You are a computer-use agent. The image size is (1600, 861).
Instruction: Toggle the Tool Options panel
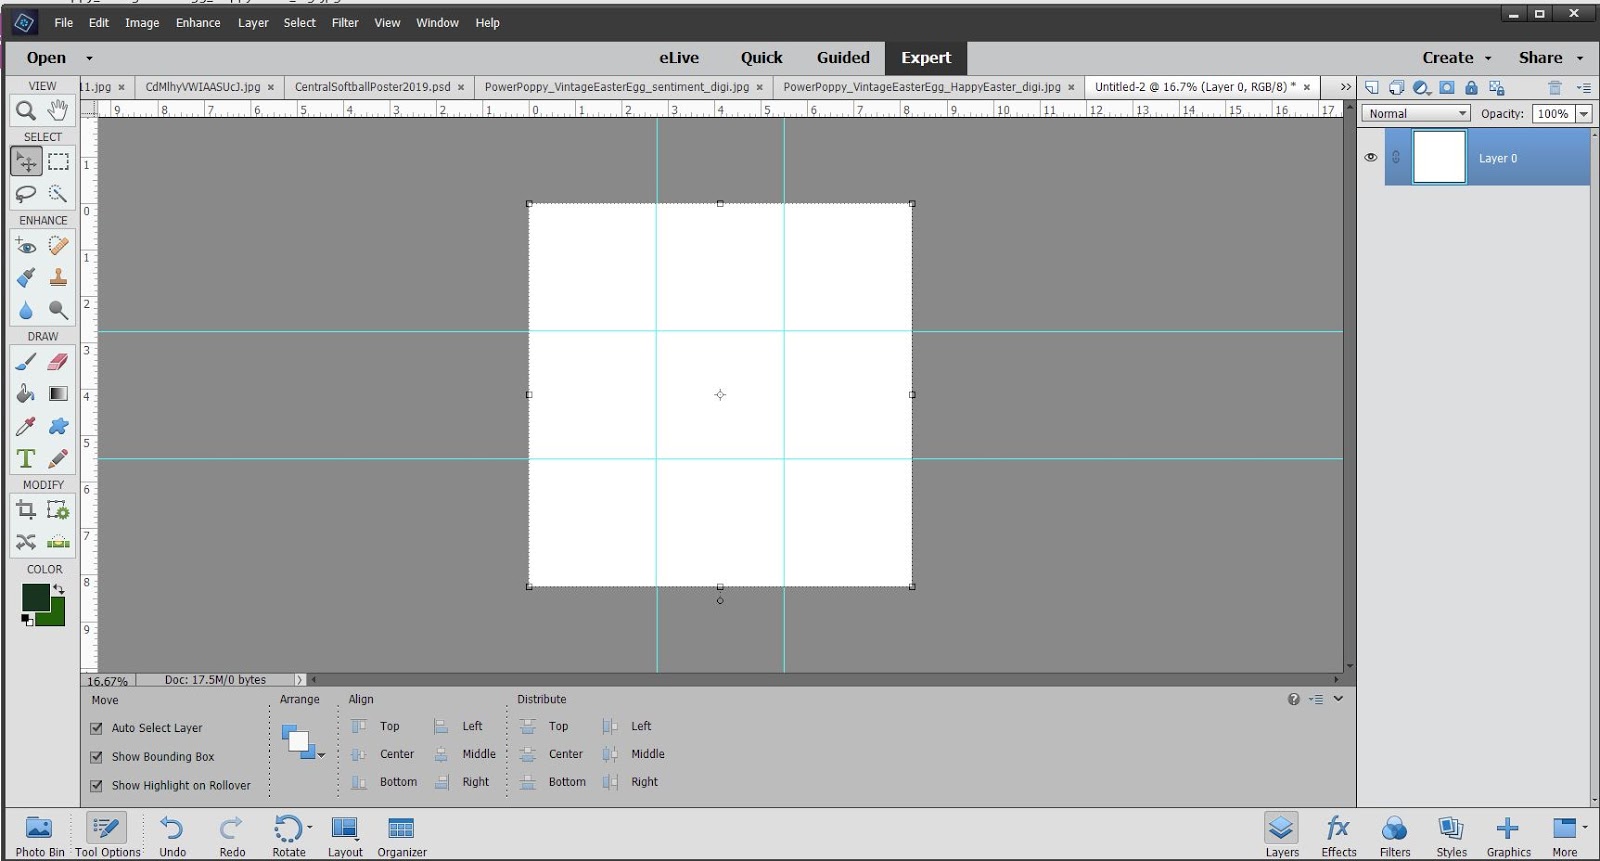[107, 836]
